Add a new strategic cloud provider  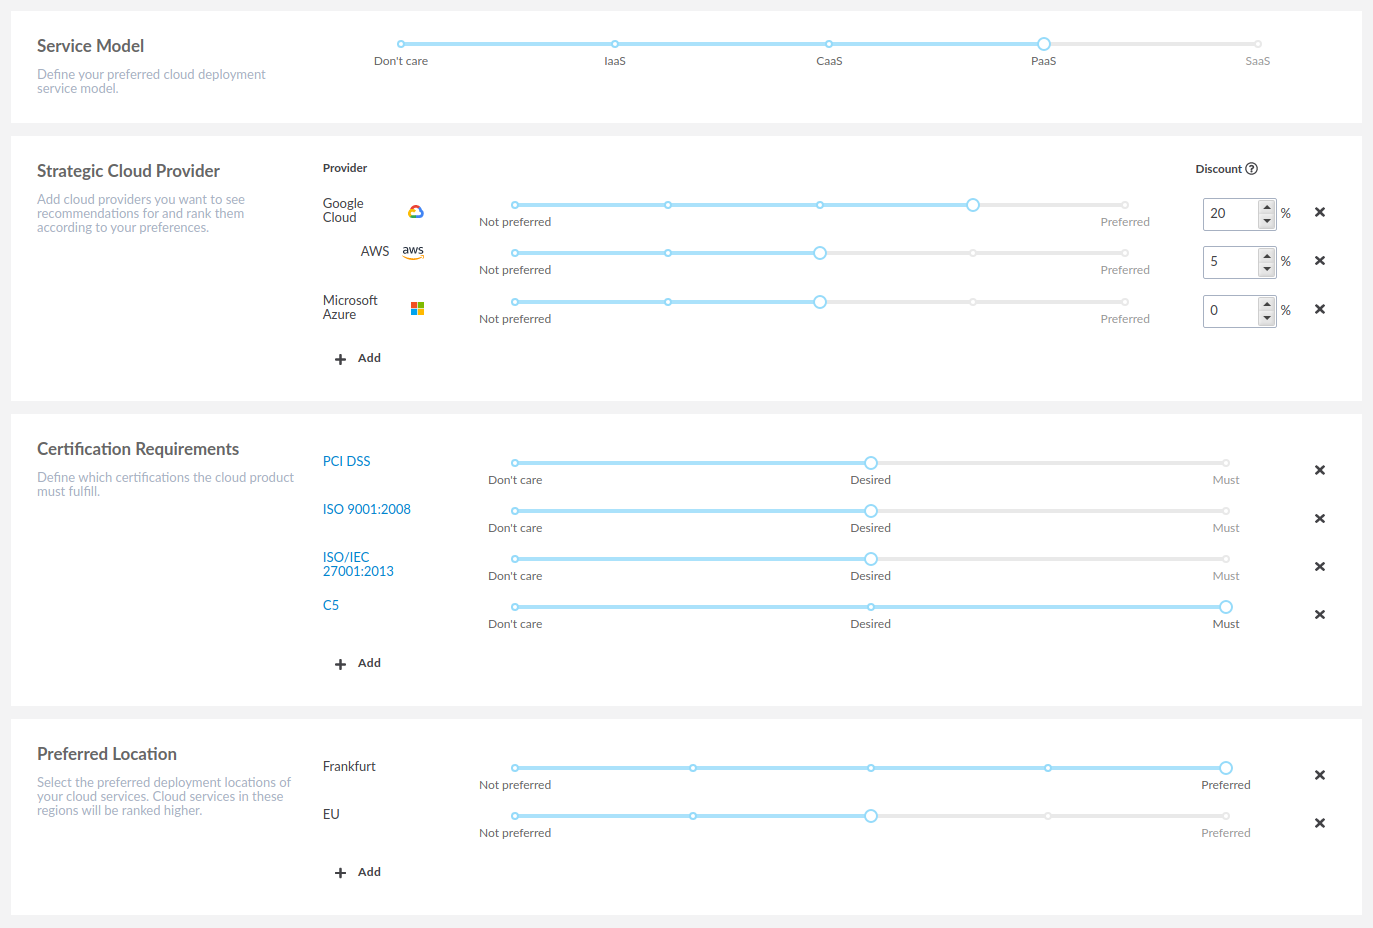click(x=358, y=358)
